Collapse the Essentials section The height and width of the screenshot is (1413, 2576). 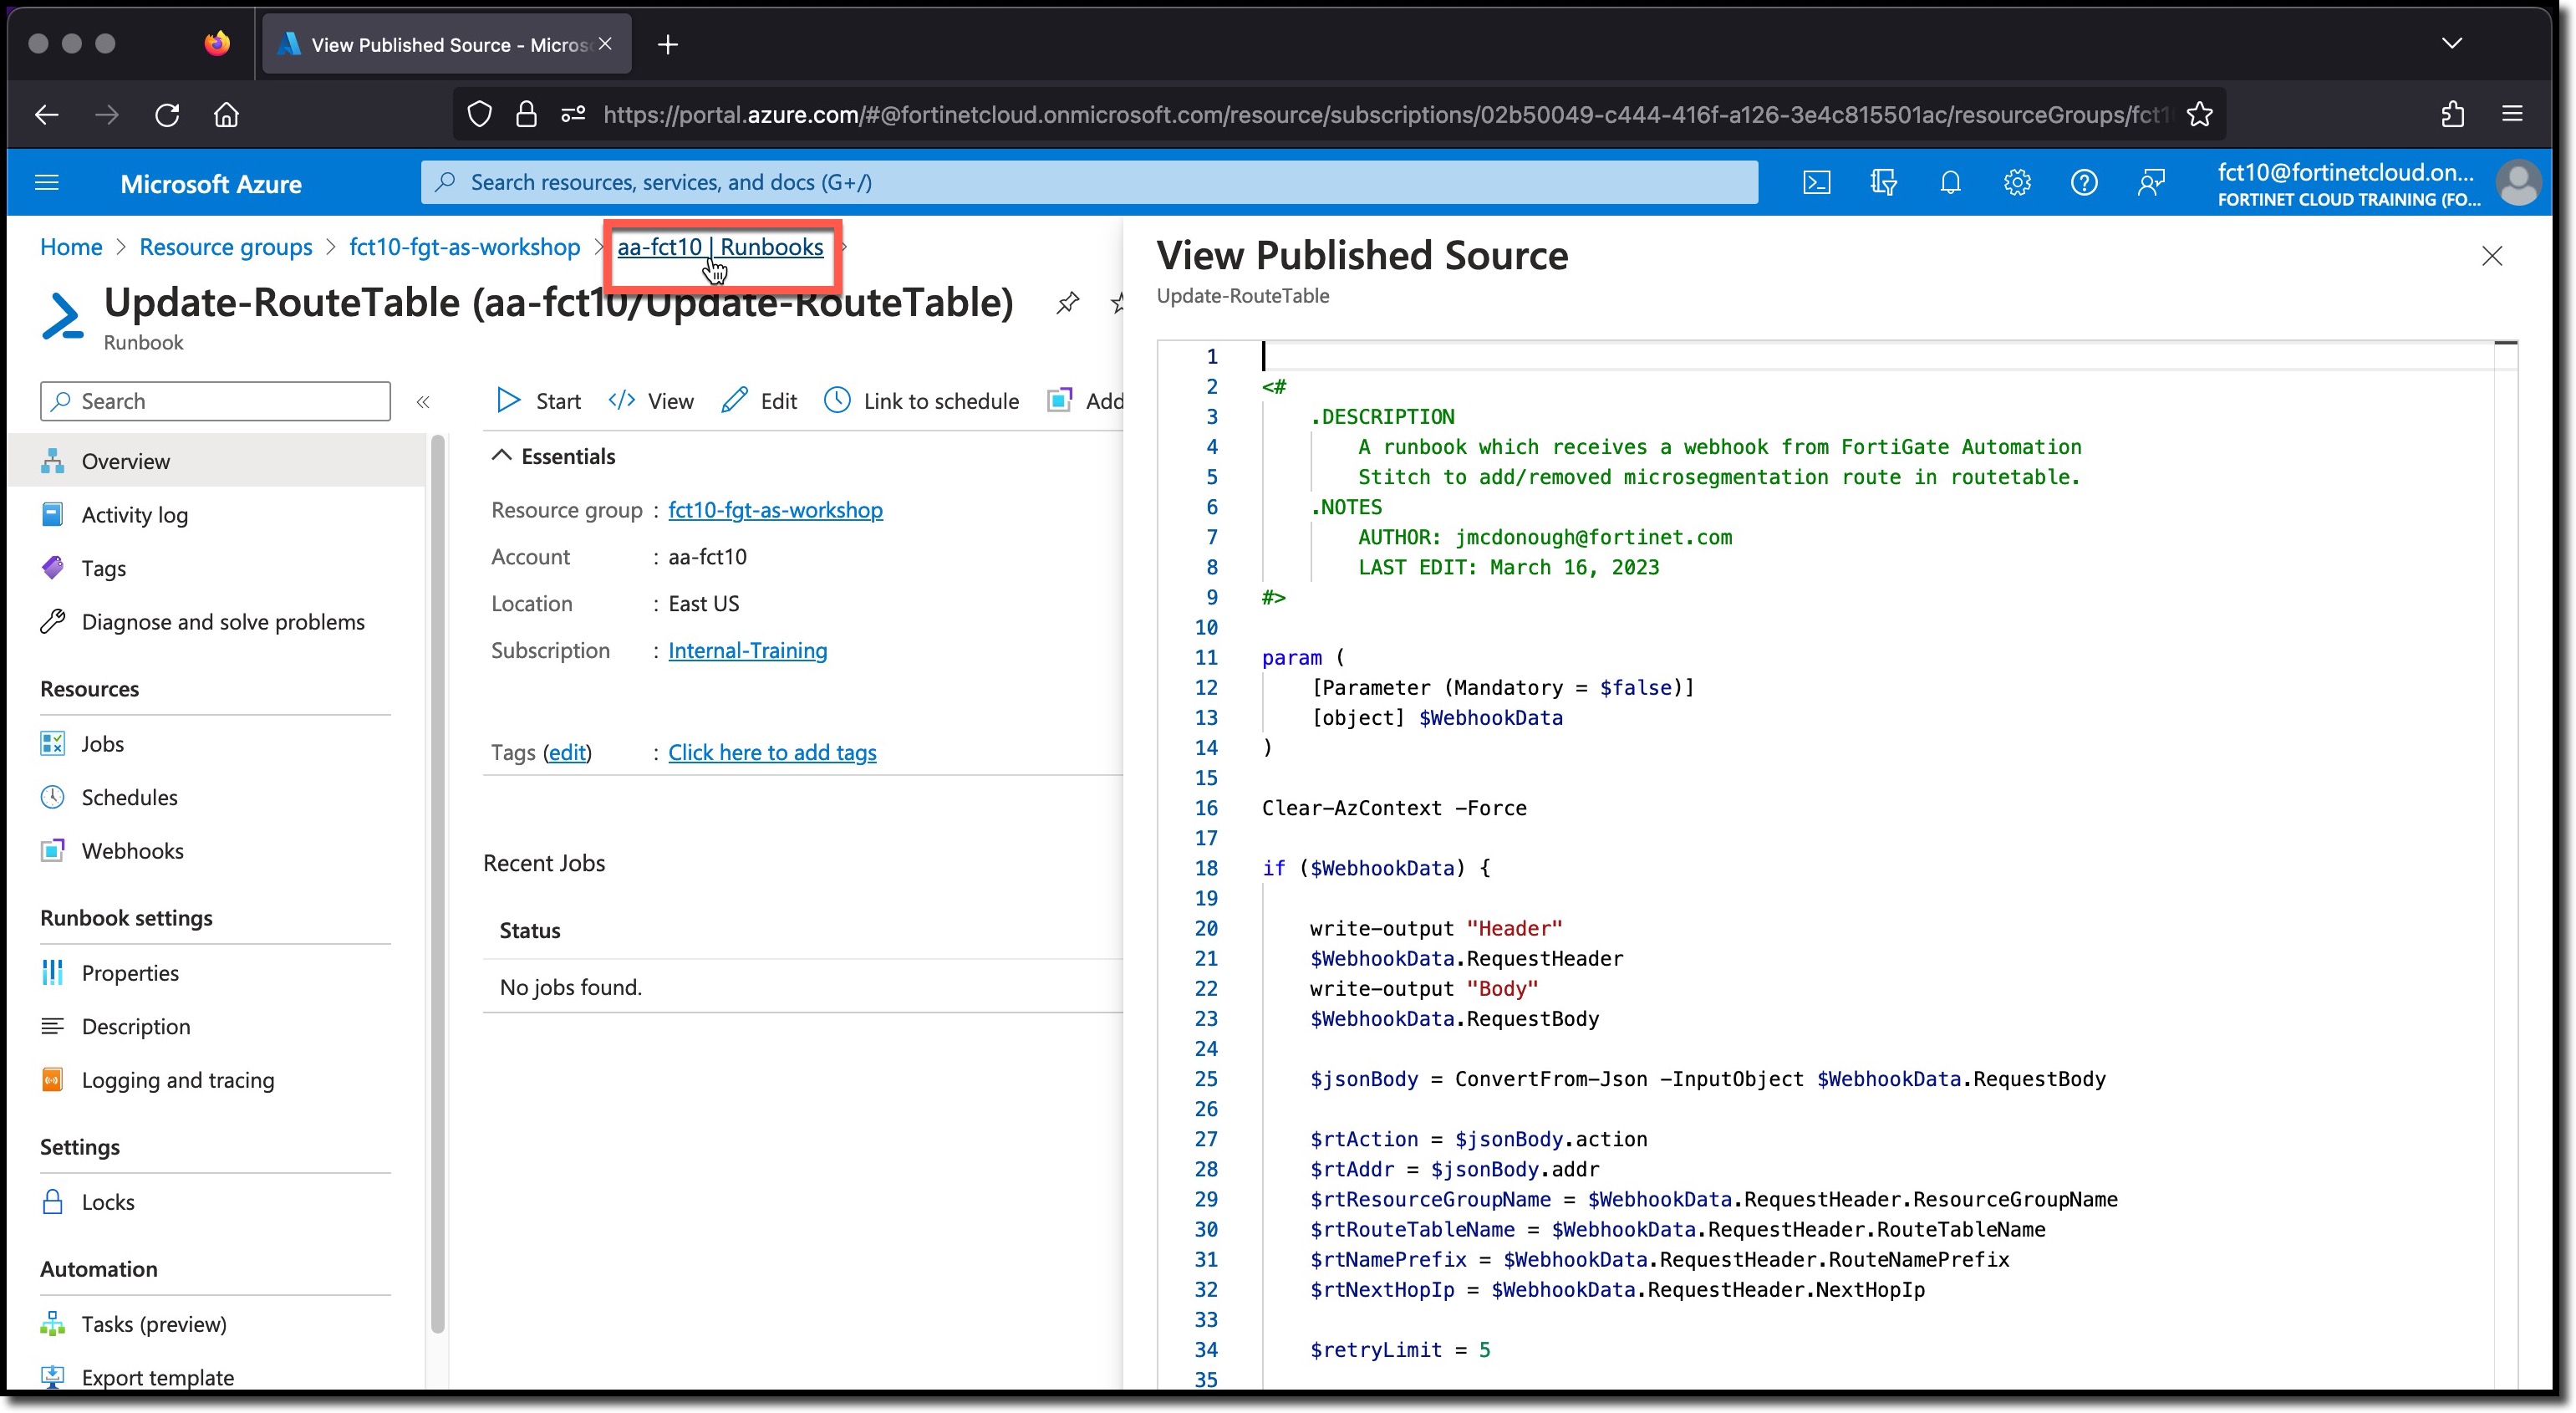(x=502, y=456)
